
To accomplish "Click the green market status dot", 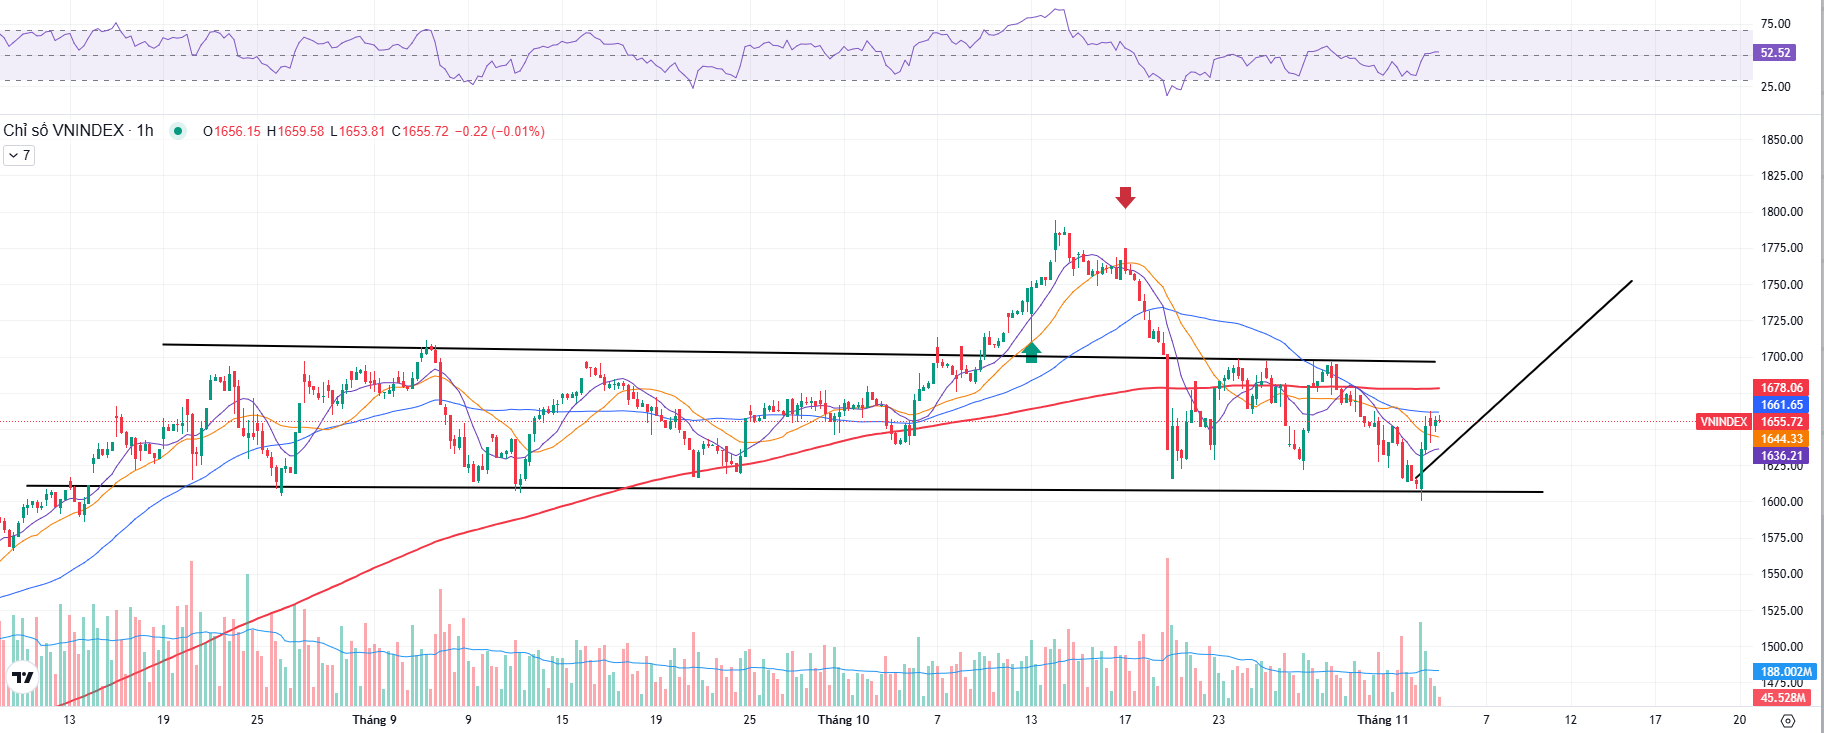I will point(178,131).
